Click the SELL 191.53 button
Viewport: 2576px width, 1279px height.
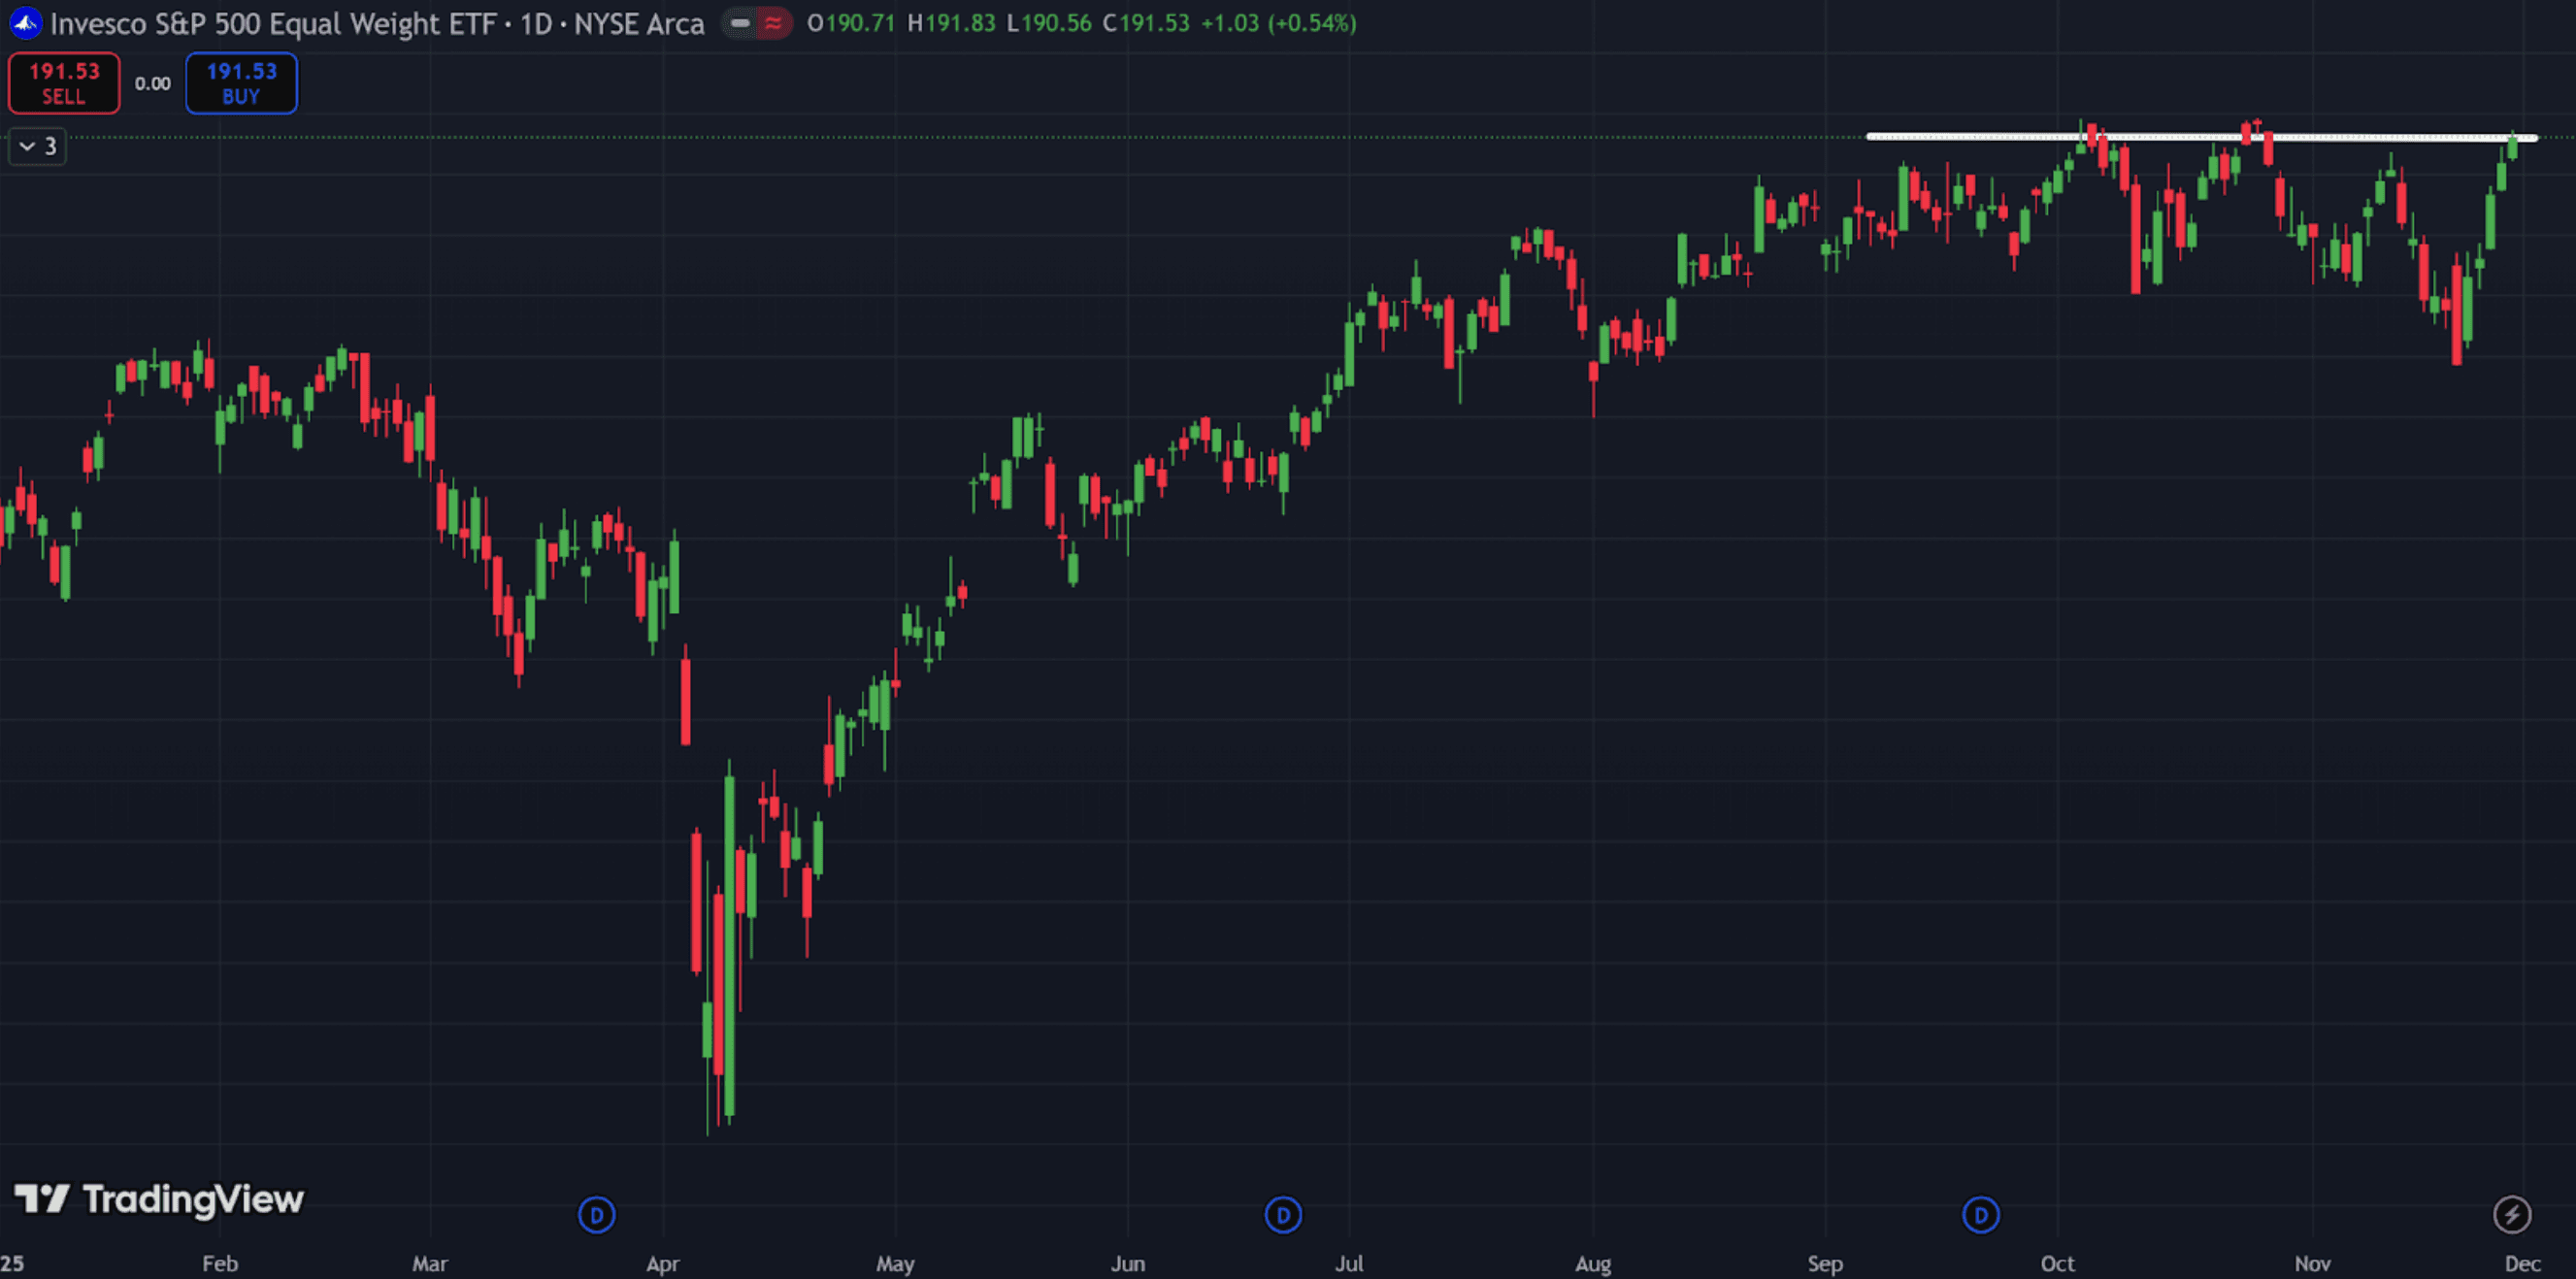click(x=64, y=83)
